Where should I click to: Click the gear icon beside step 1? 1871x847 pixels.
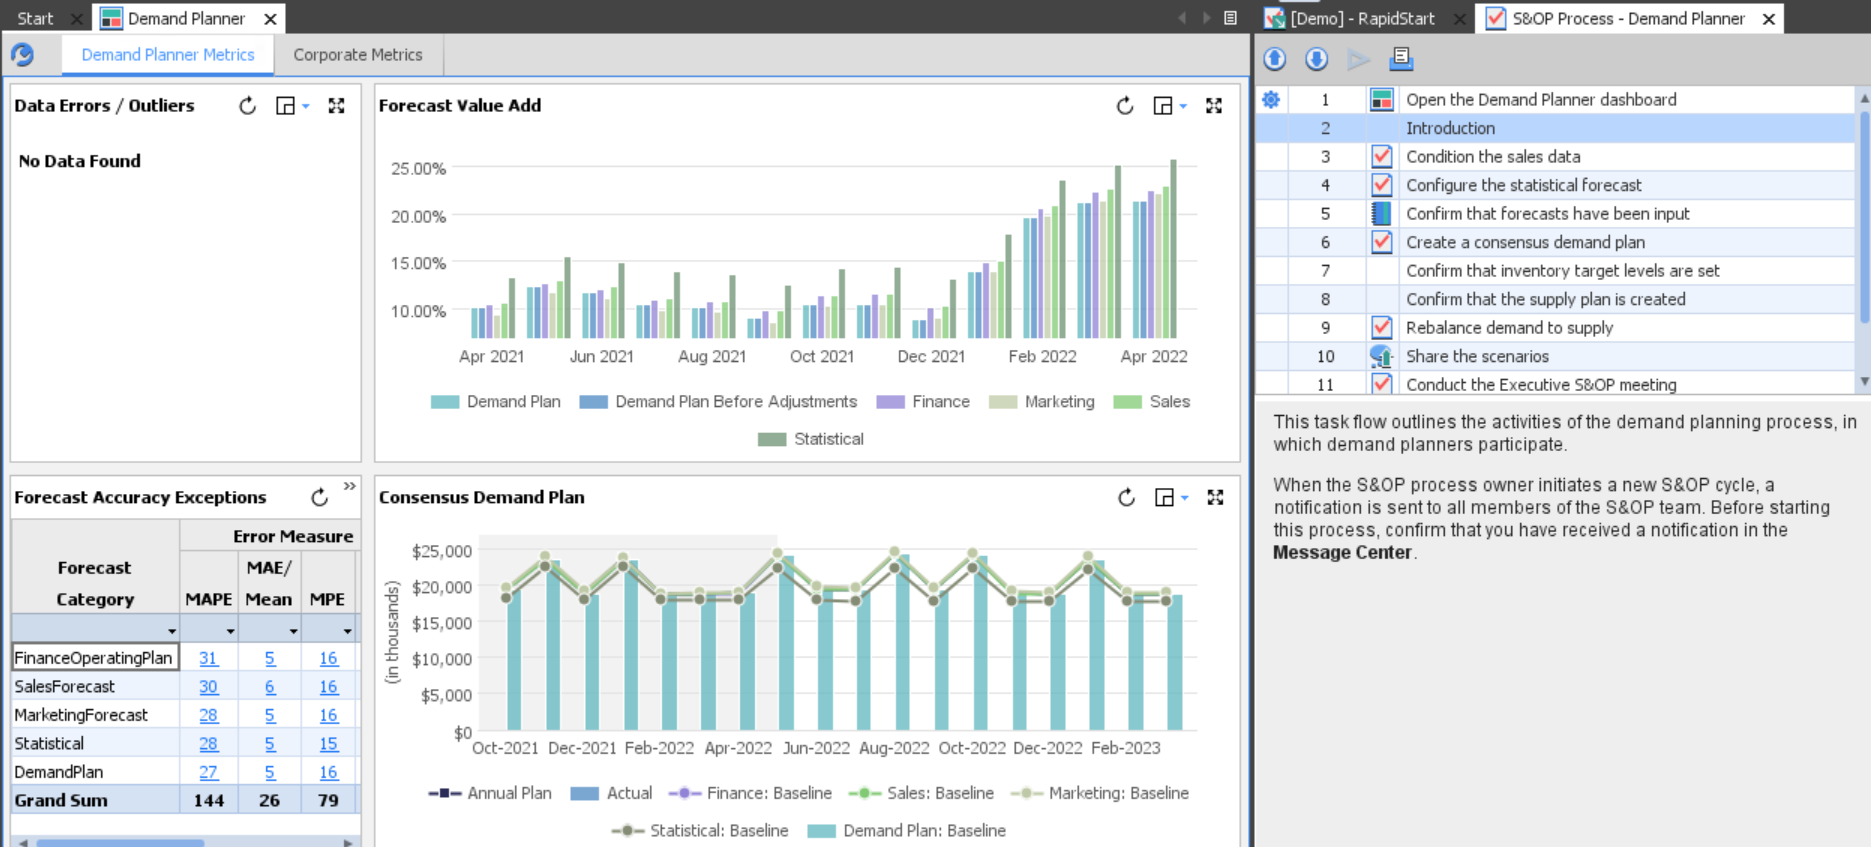1271,99
